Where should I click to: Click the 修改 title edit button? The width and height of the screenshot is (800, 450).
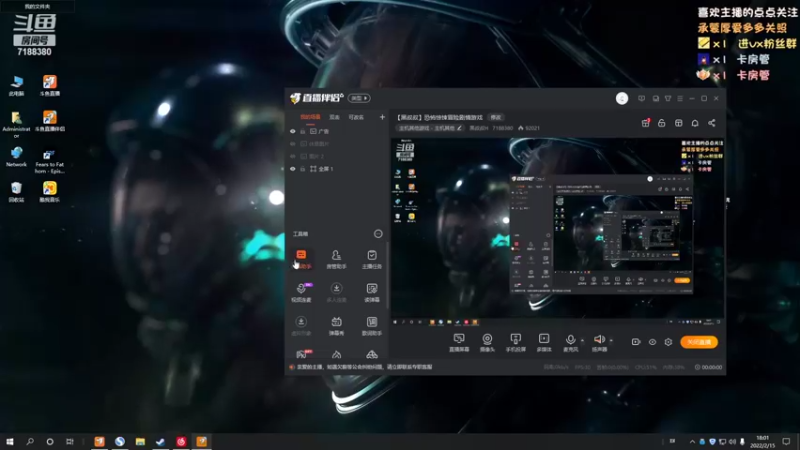pos(495,117)
